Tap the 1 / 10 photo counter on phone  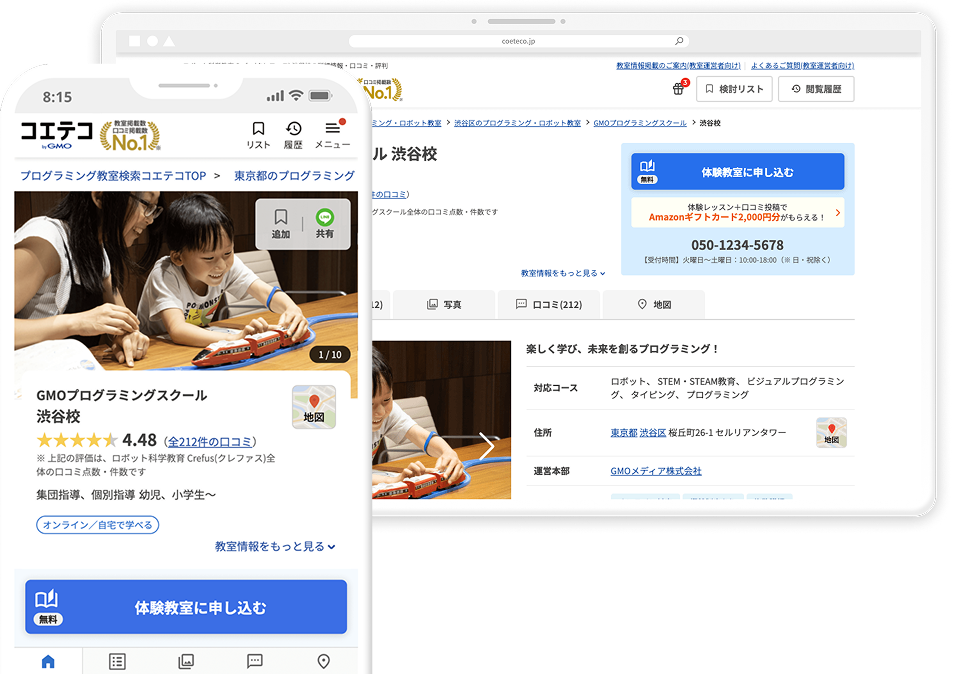(330, 354)
